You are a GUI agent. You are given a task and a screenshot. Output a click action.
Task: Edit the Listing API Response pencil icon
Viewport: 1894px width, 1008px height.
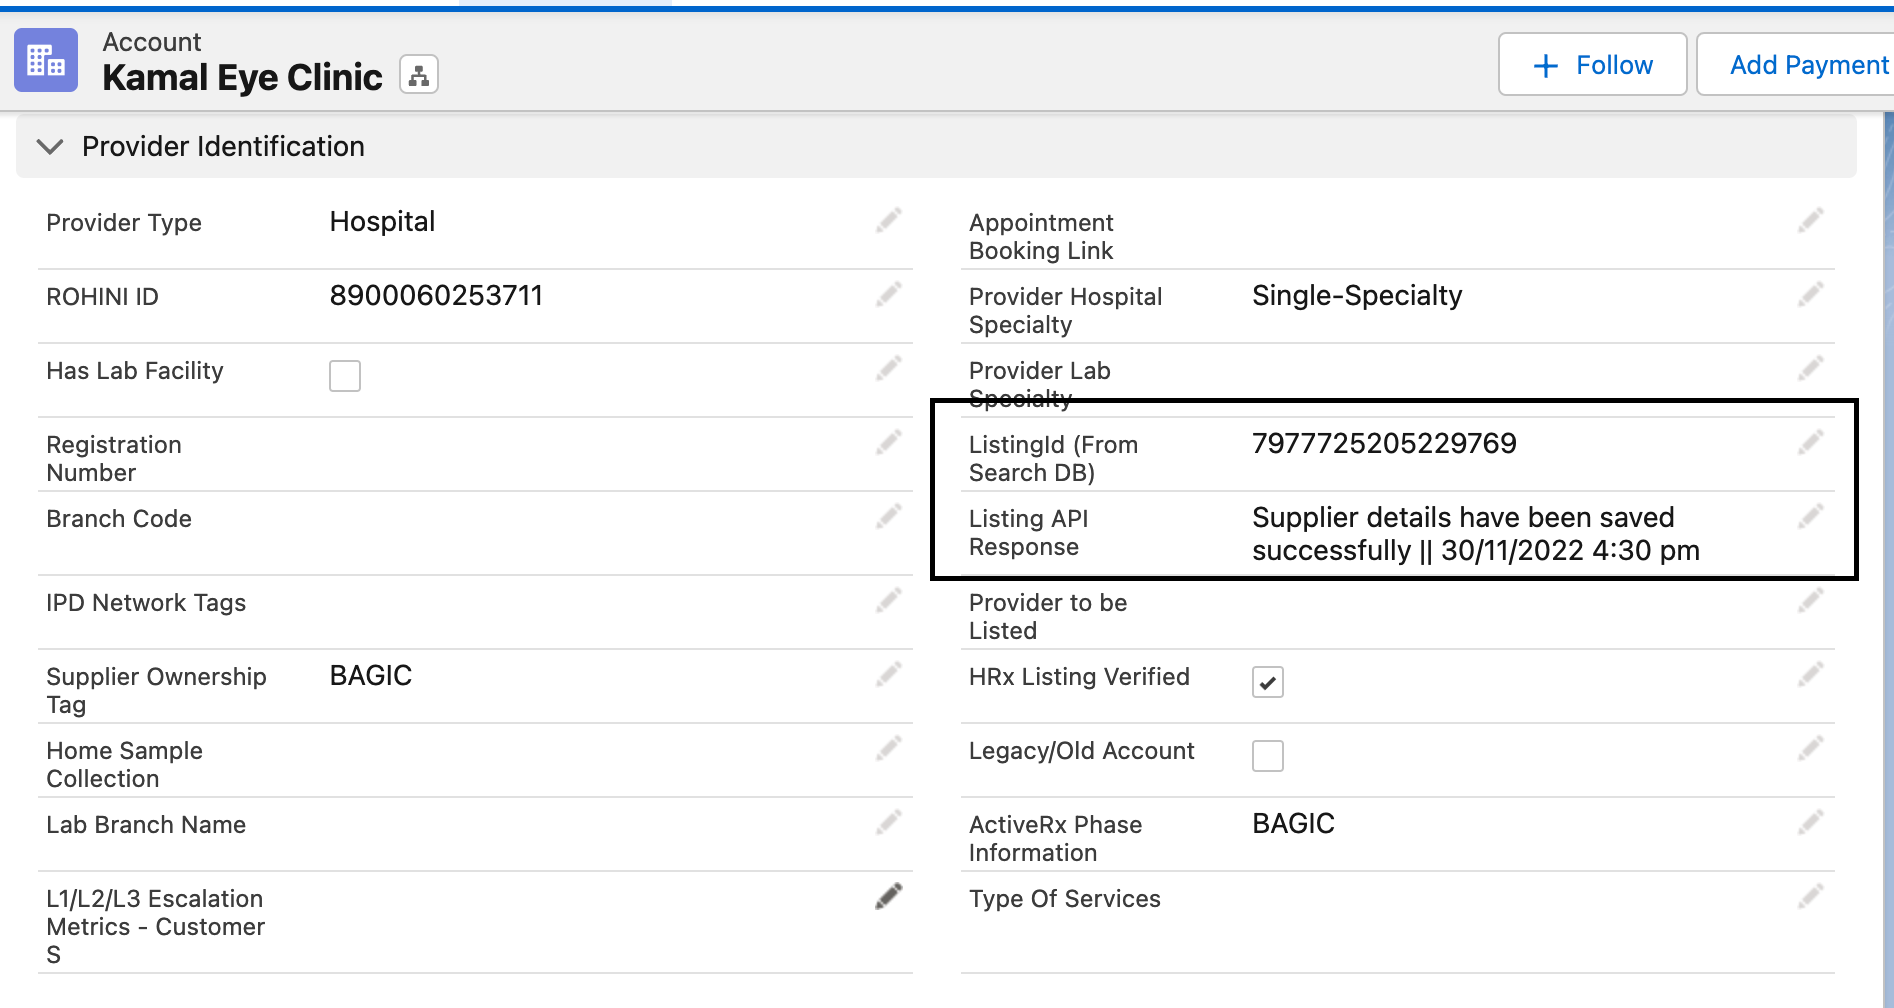(x=1810, y=517)
